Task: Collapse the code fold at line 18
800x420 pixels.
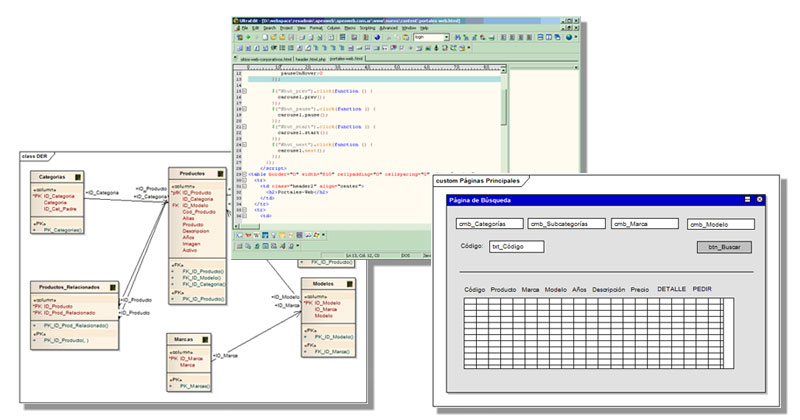Action: (x=244, y=109)
